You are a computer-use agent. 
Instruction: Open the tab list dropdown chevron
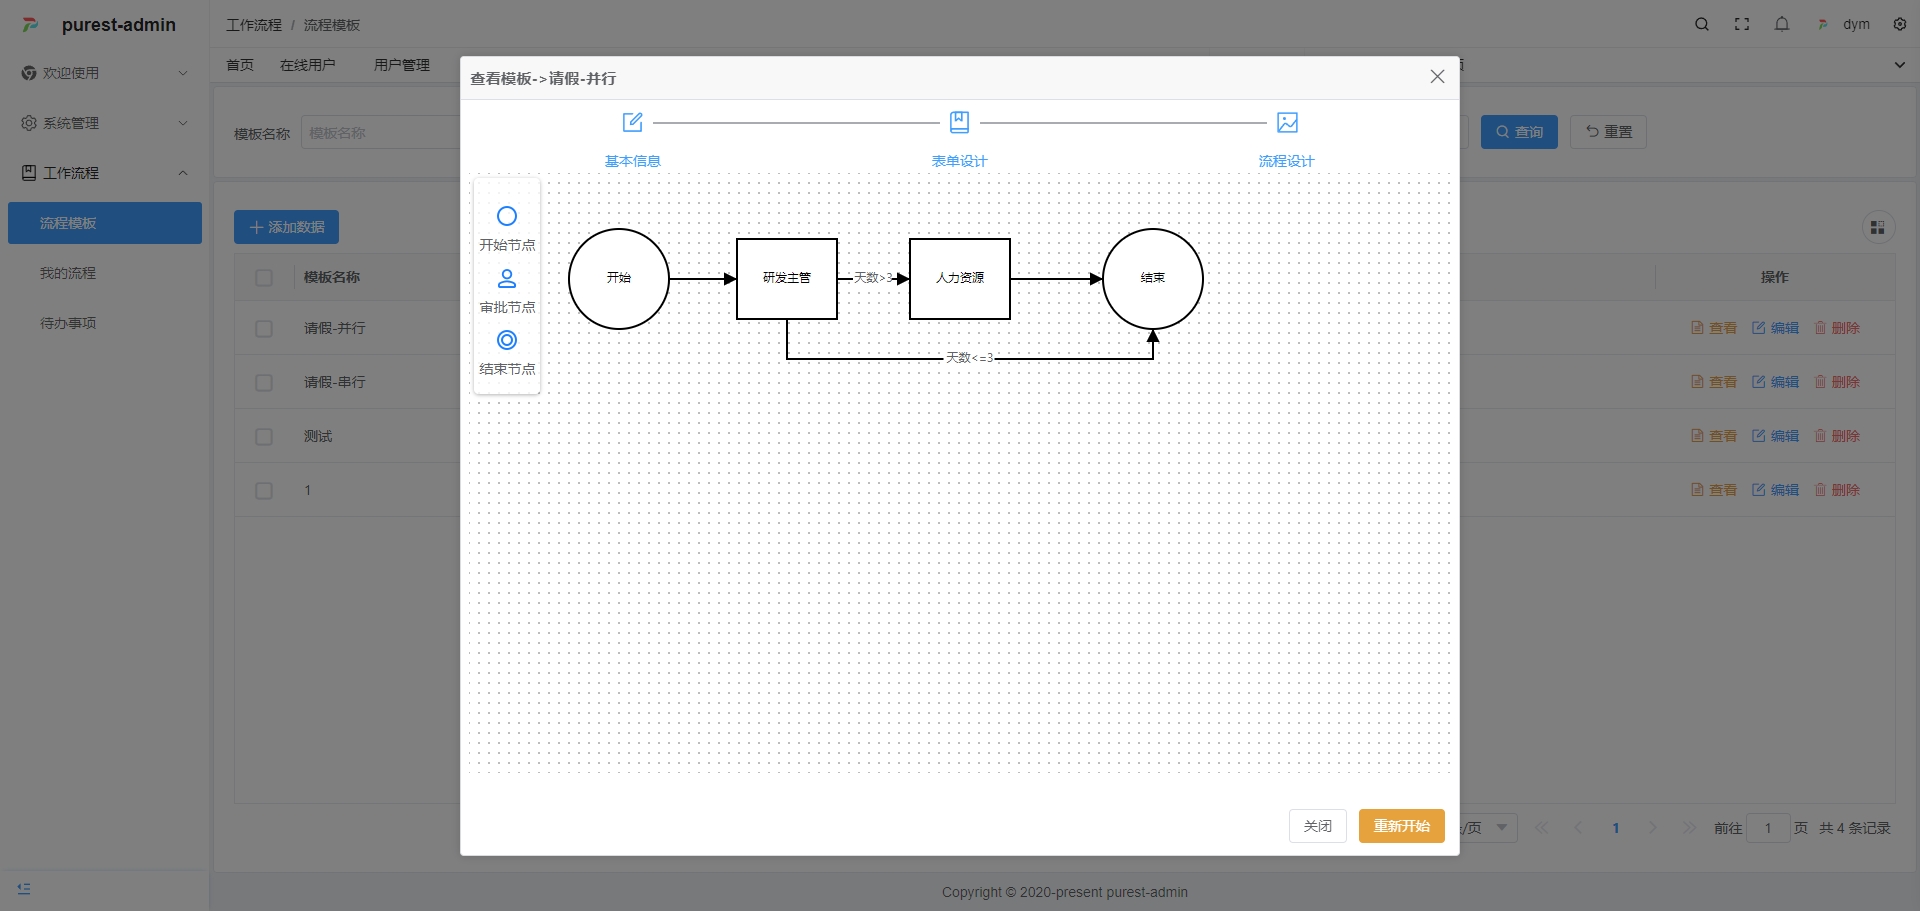pos(1899,65)
